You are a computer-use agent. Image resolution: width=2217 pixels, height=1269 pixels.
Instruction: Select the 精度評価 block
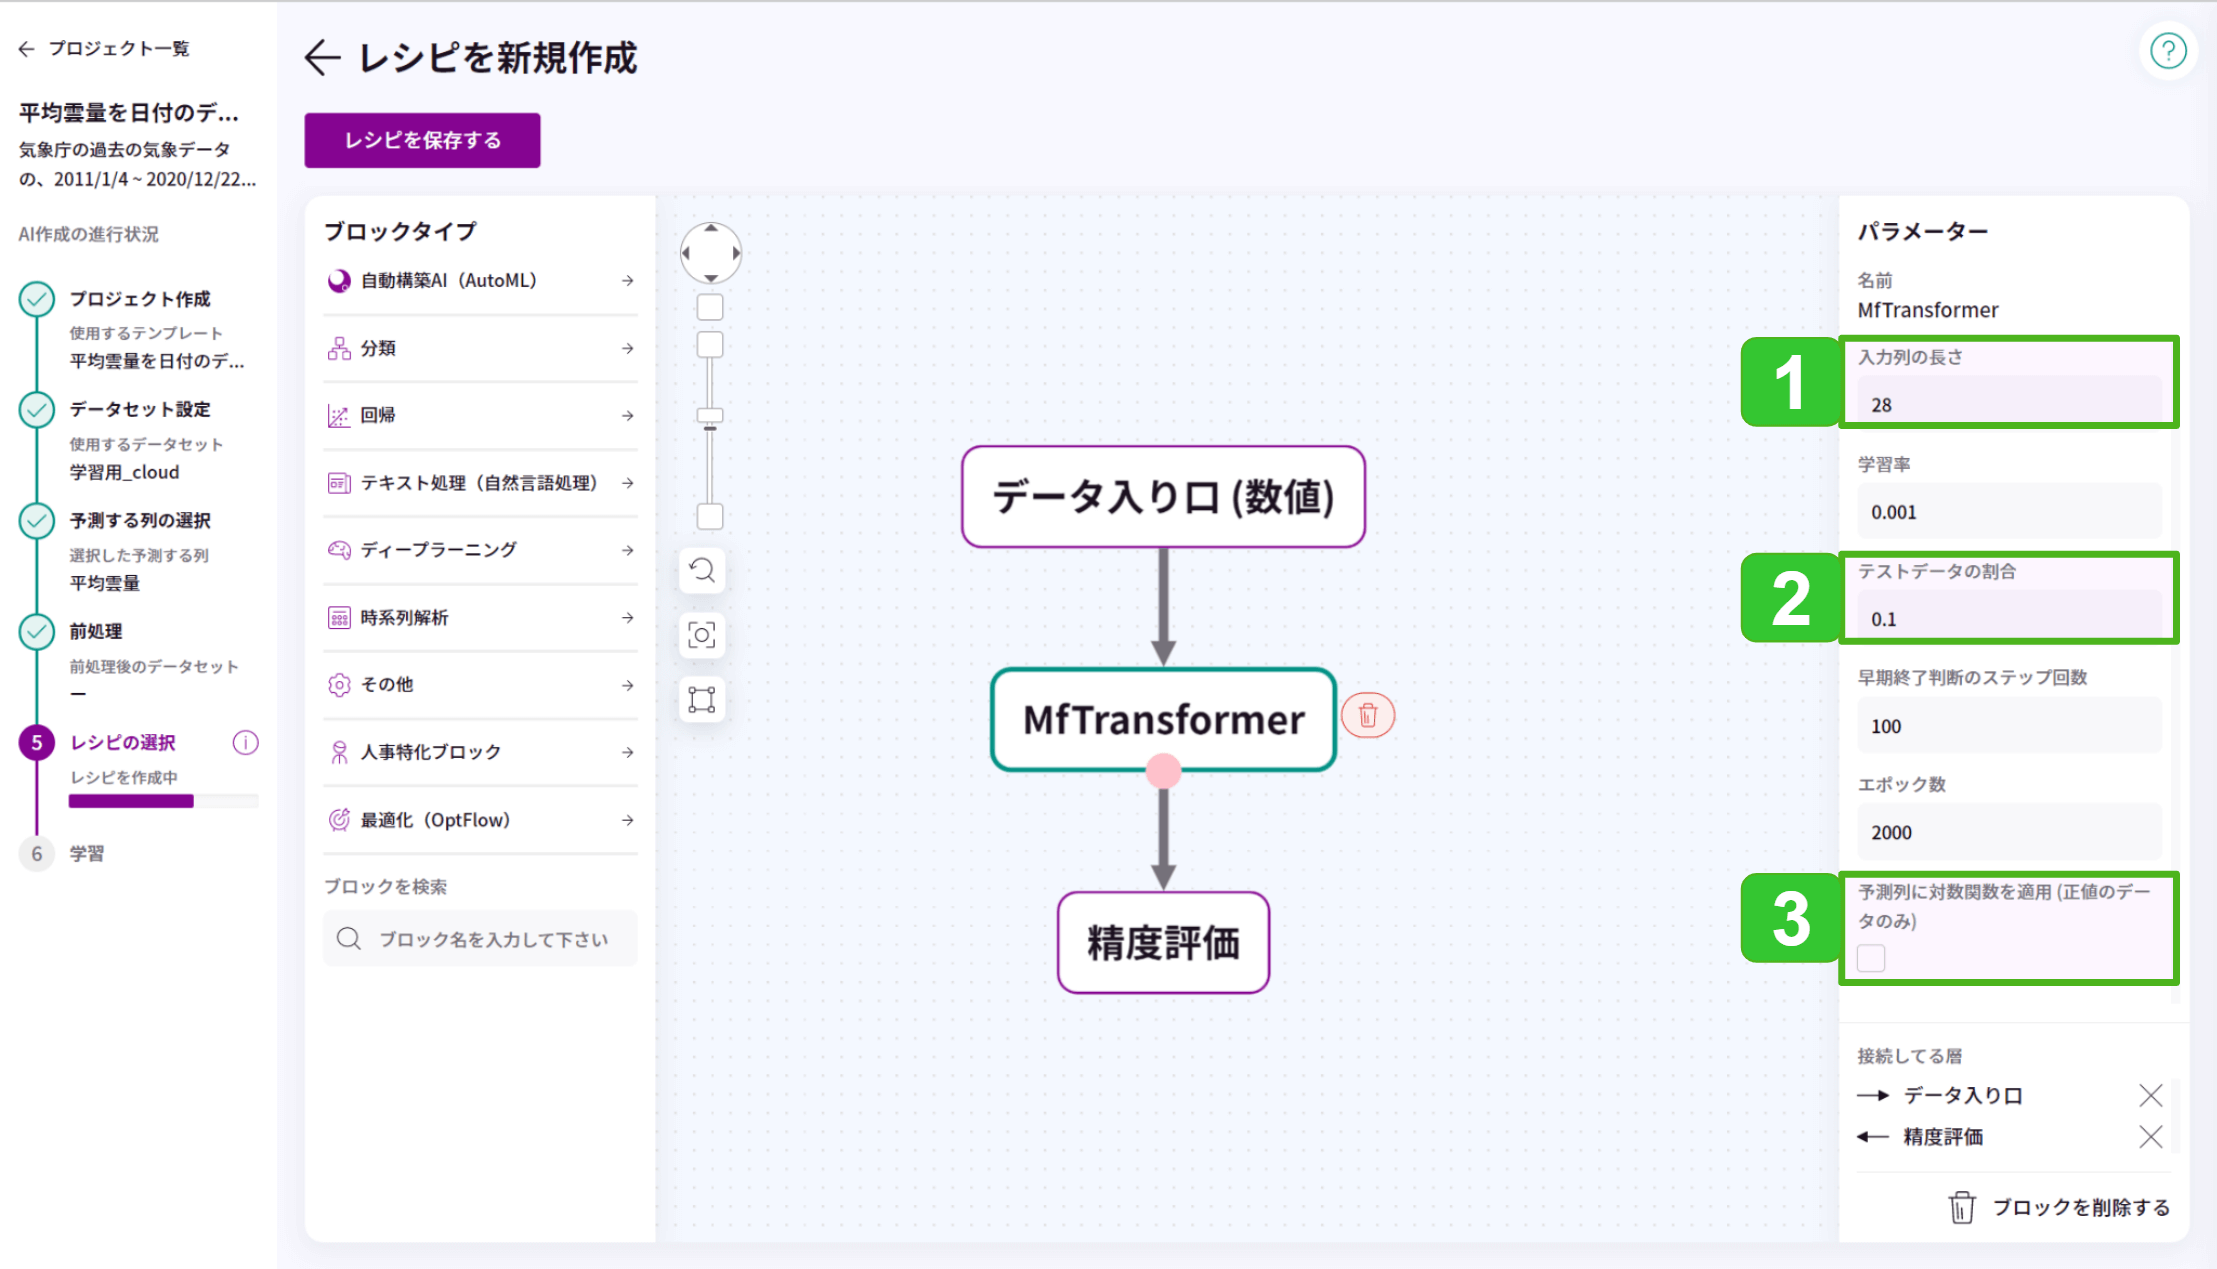click(1163, 942)
